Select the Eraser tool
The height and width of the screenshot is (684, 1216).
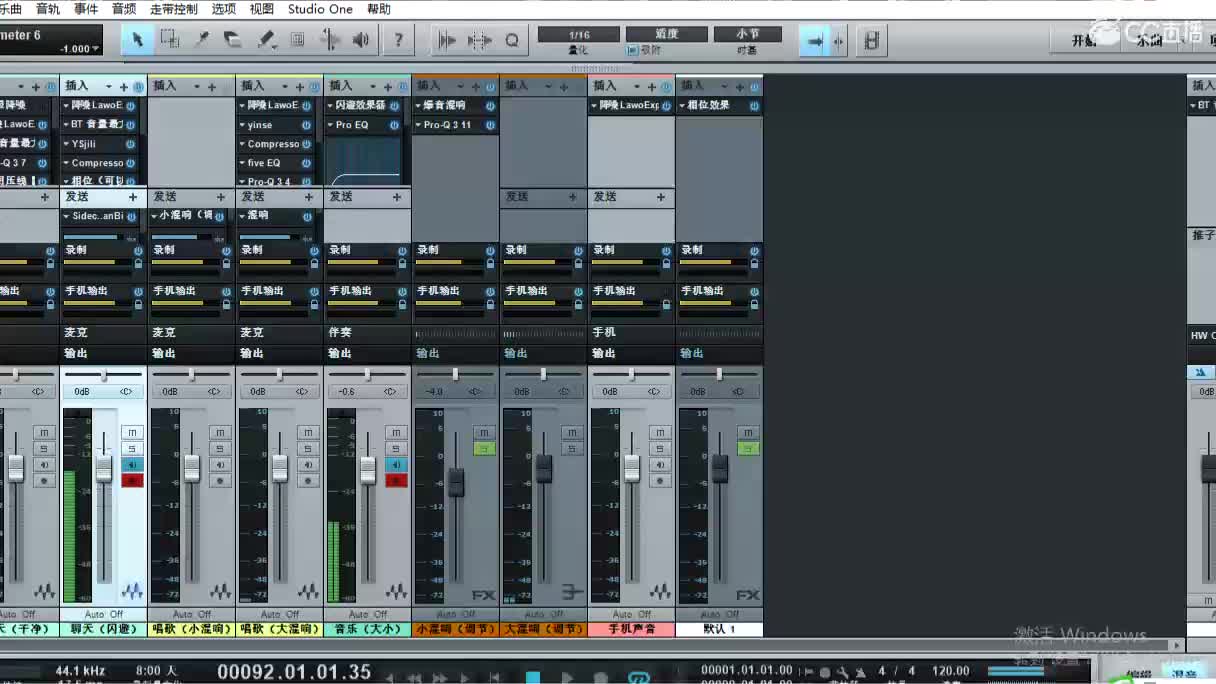click(233, 40)
